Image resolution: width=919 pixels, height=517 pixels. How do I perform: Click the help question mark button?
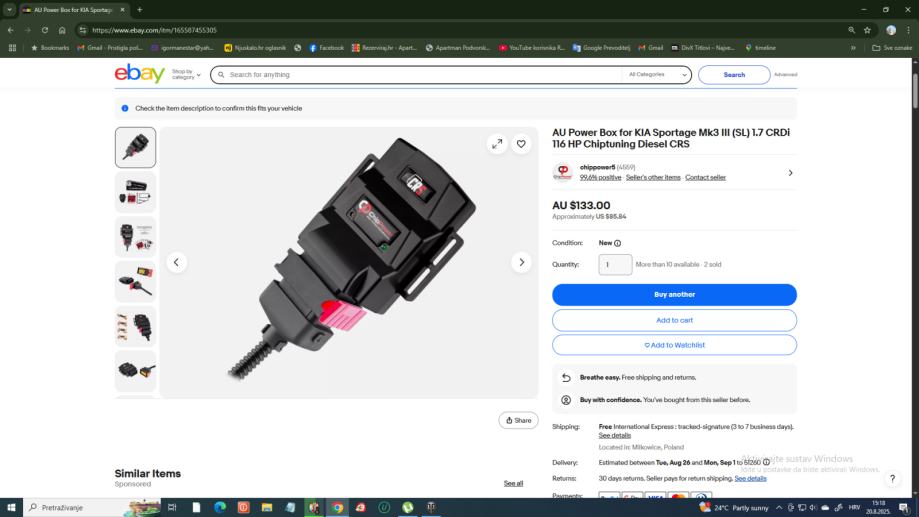[x=892, y=478]
